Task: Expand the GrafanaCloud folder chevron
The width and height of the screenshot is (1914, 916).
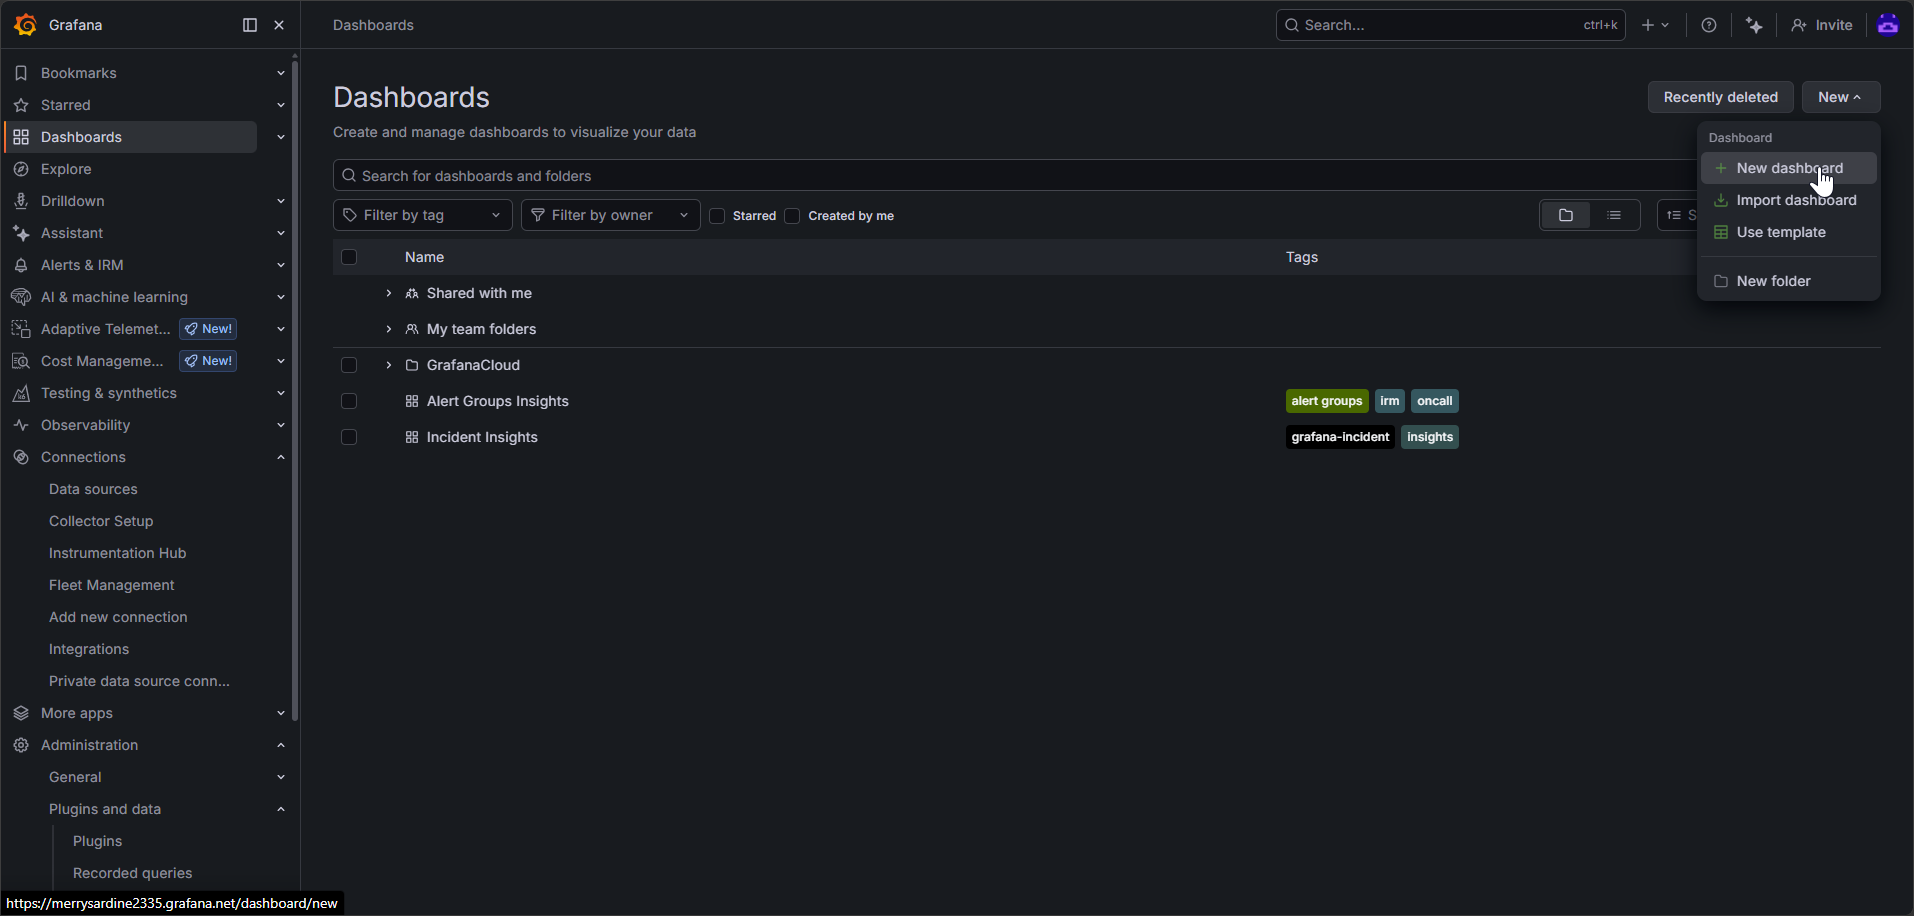Action: 389,365
